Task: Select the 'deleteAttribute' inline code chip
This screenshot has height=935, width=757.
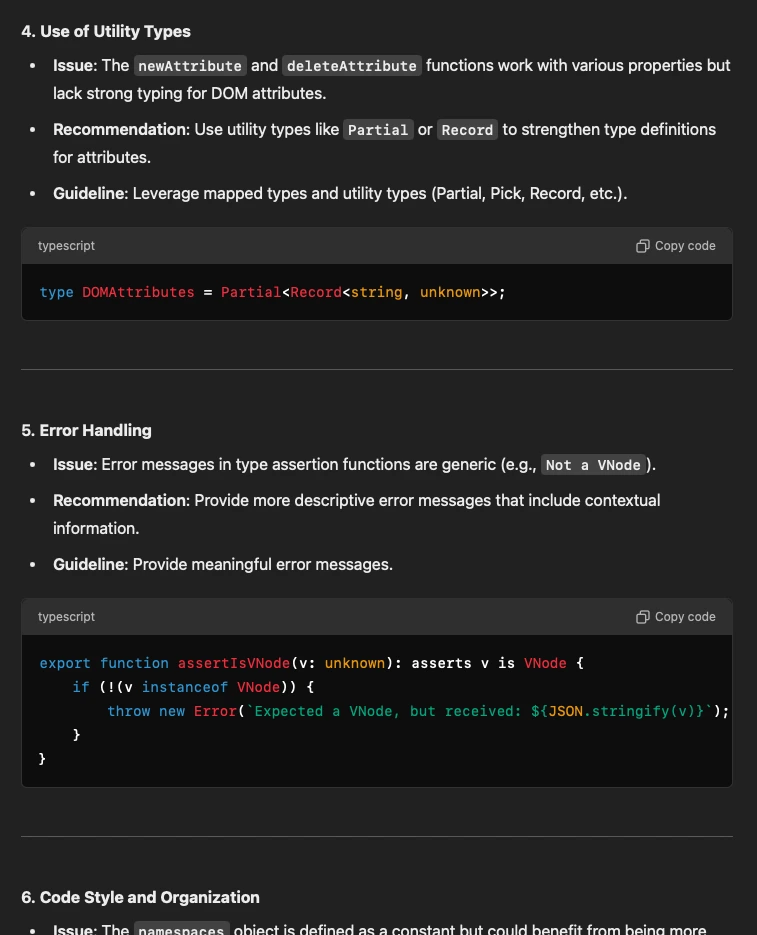Action: (351, 65)
